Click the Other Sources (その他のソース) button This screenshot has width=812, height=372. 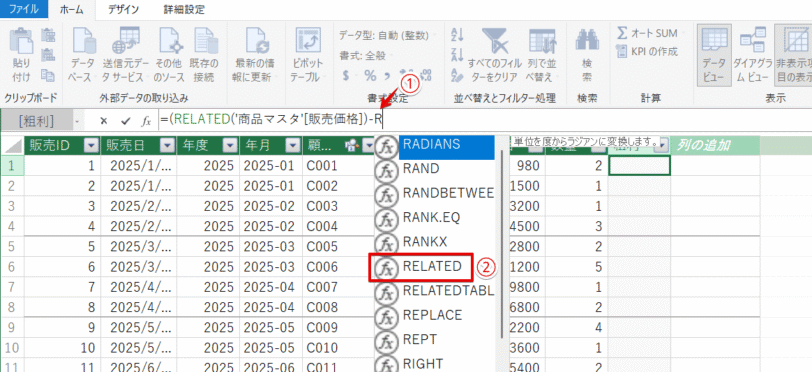coord(169,54)
